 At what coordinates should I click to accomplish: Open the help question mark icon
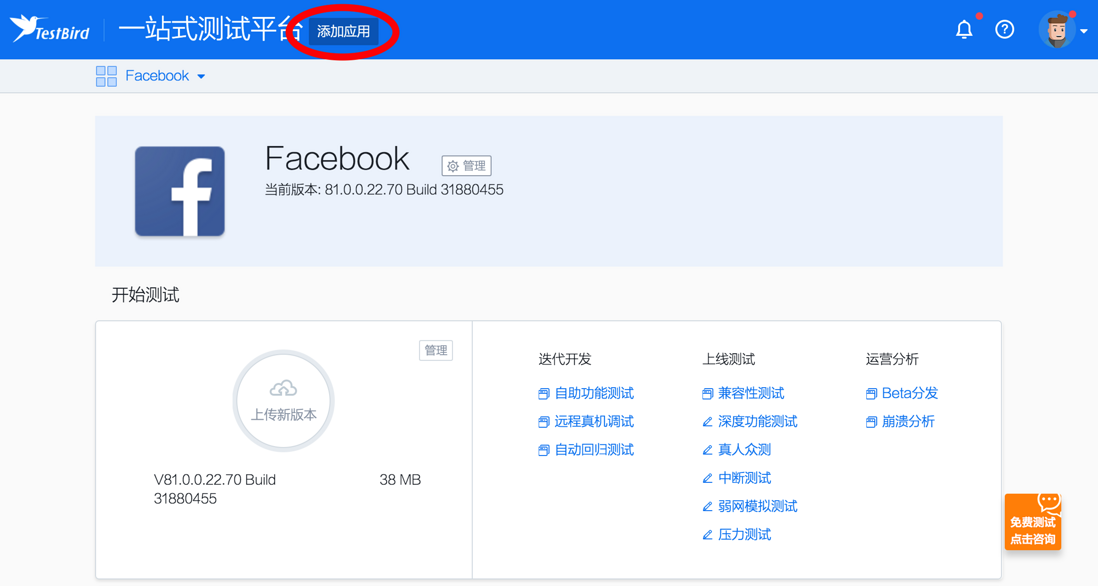[x=1005, y=29]
